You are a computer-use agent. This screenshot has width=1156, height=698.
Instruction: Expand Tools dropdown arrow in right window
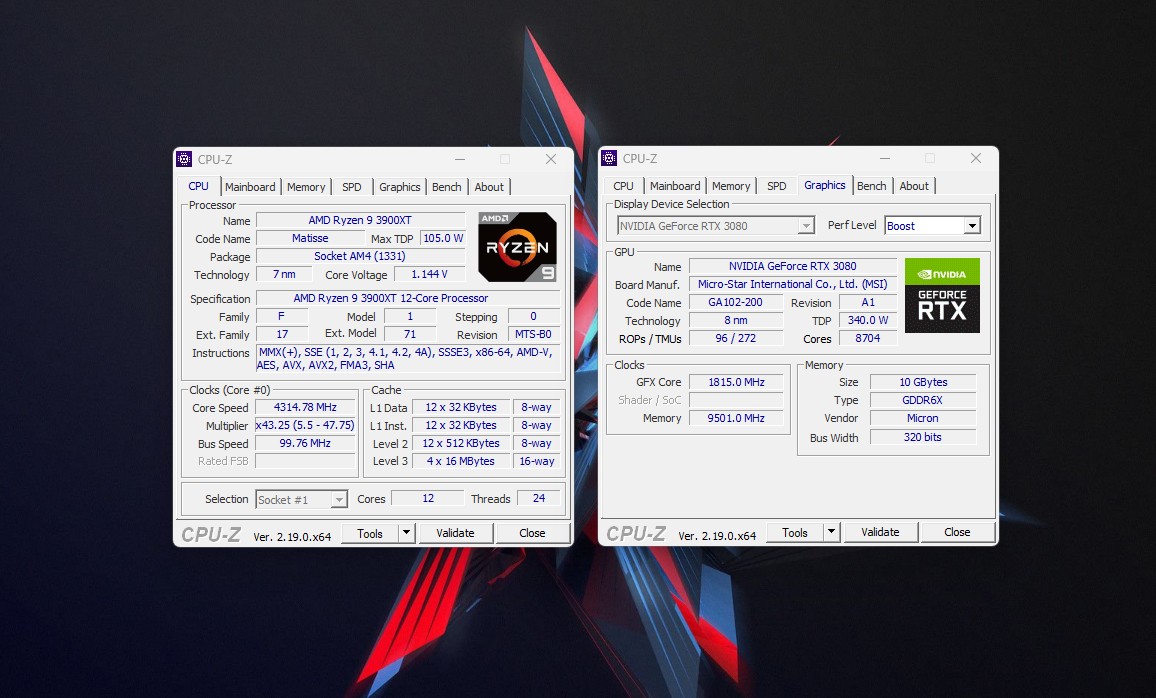click(x=831, y=531)
